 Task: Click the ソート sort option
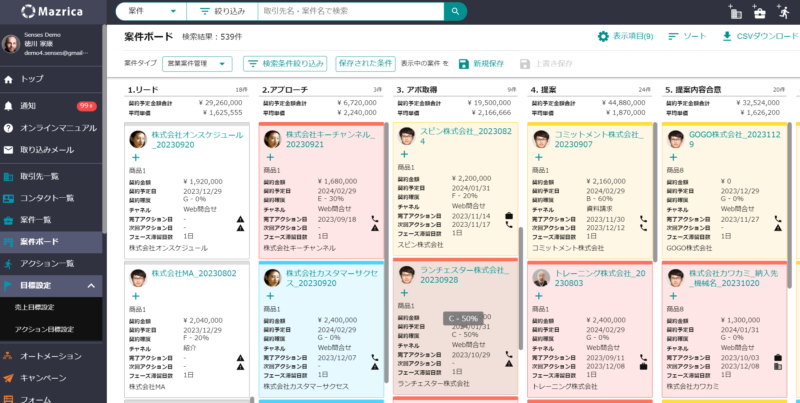pyautogui.click(x=685, y=37)
